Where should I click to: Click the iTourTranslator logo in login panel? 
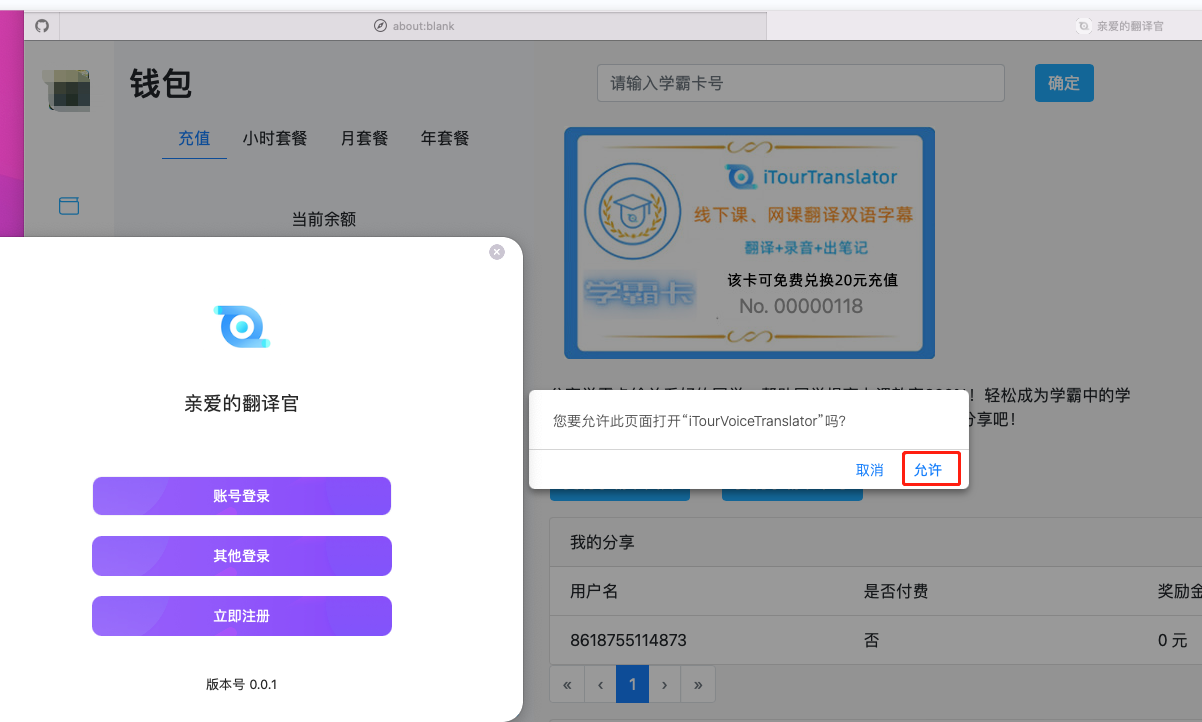click(x=242, y=327)
